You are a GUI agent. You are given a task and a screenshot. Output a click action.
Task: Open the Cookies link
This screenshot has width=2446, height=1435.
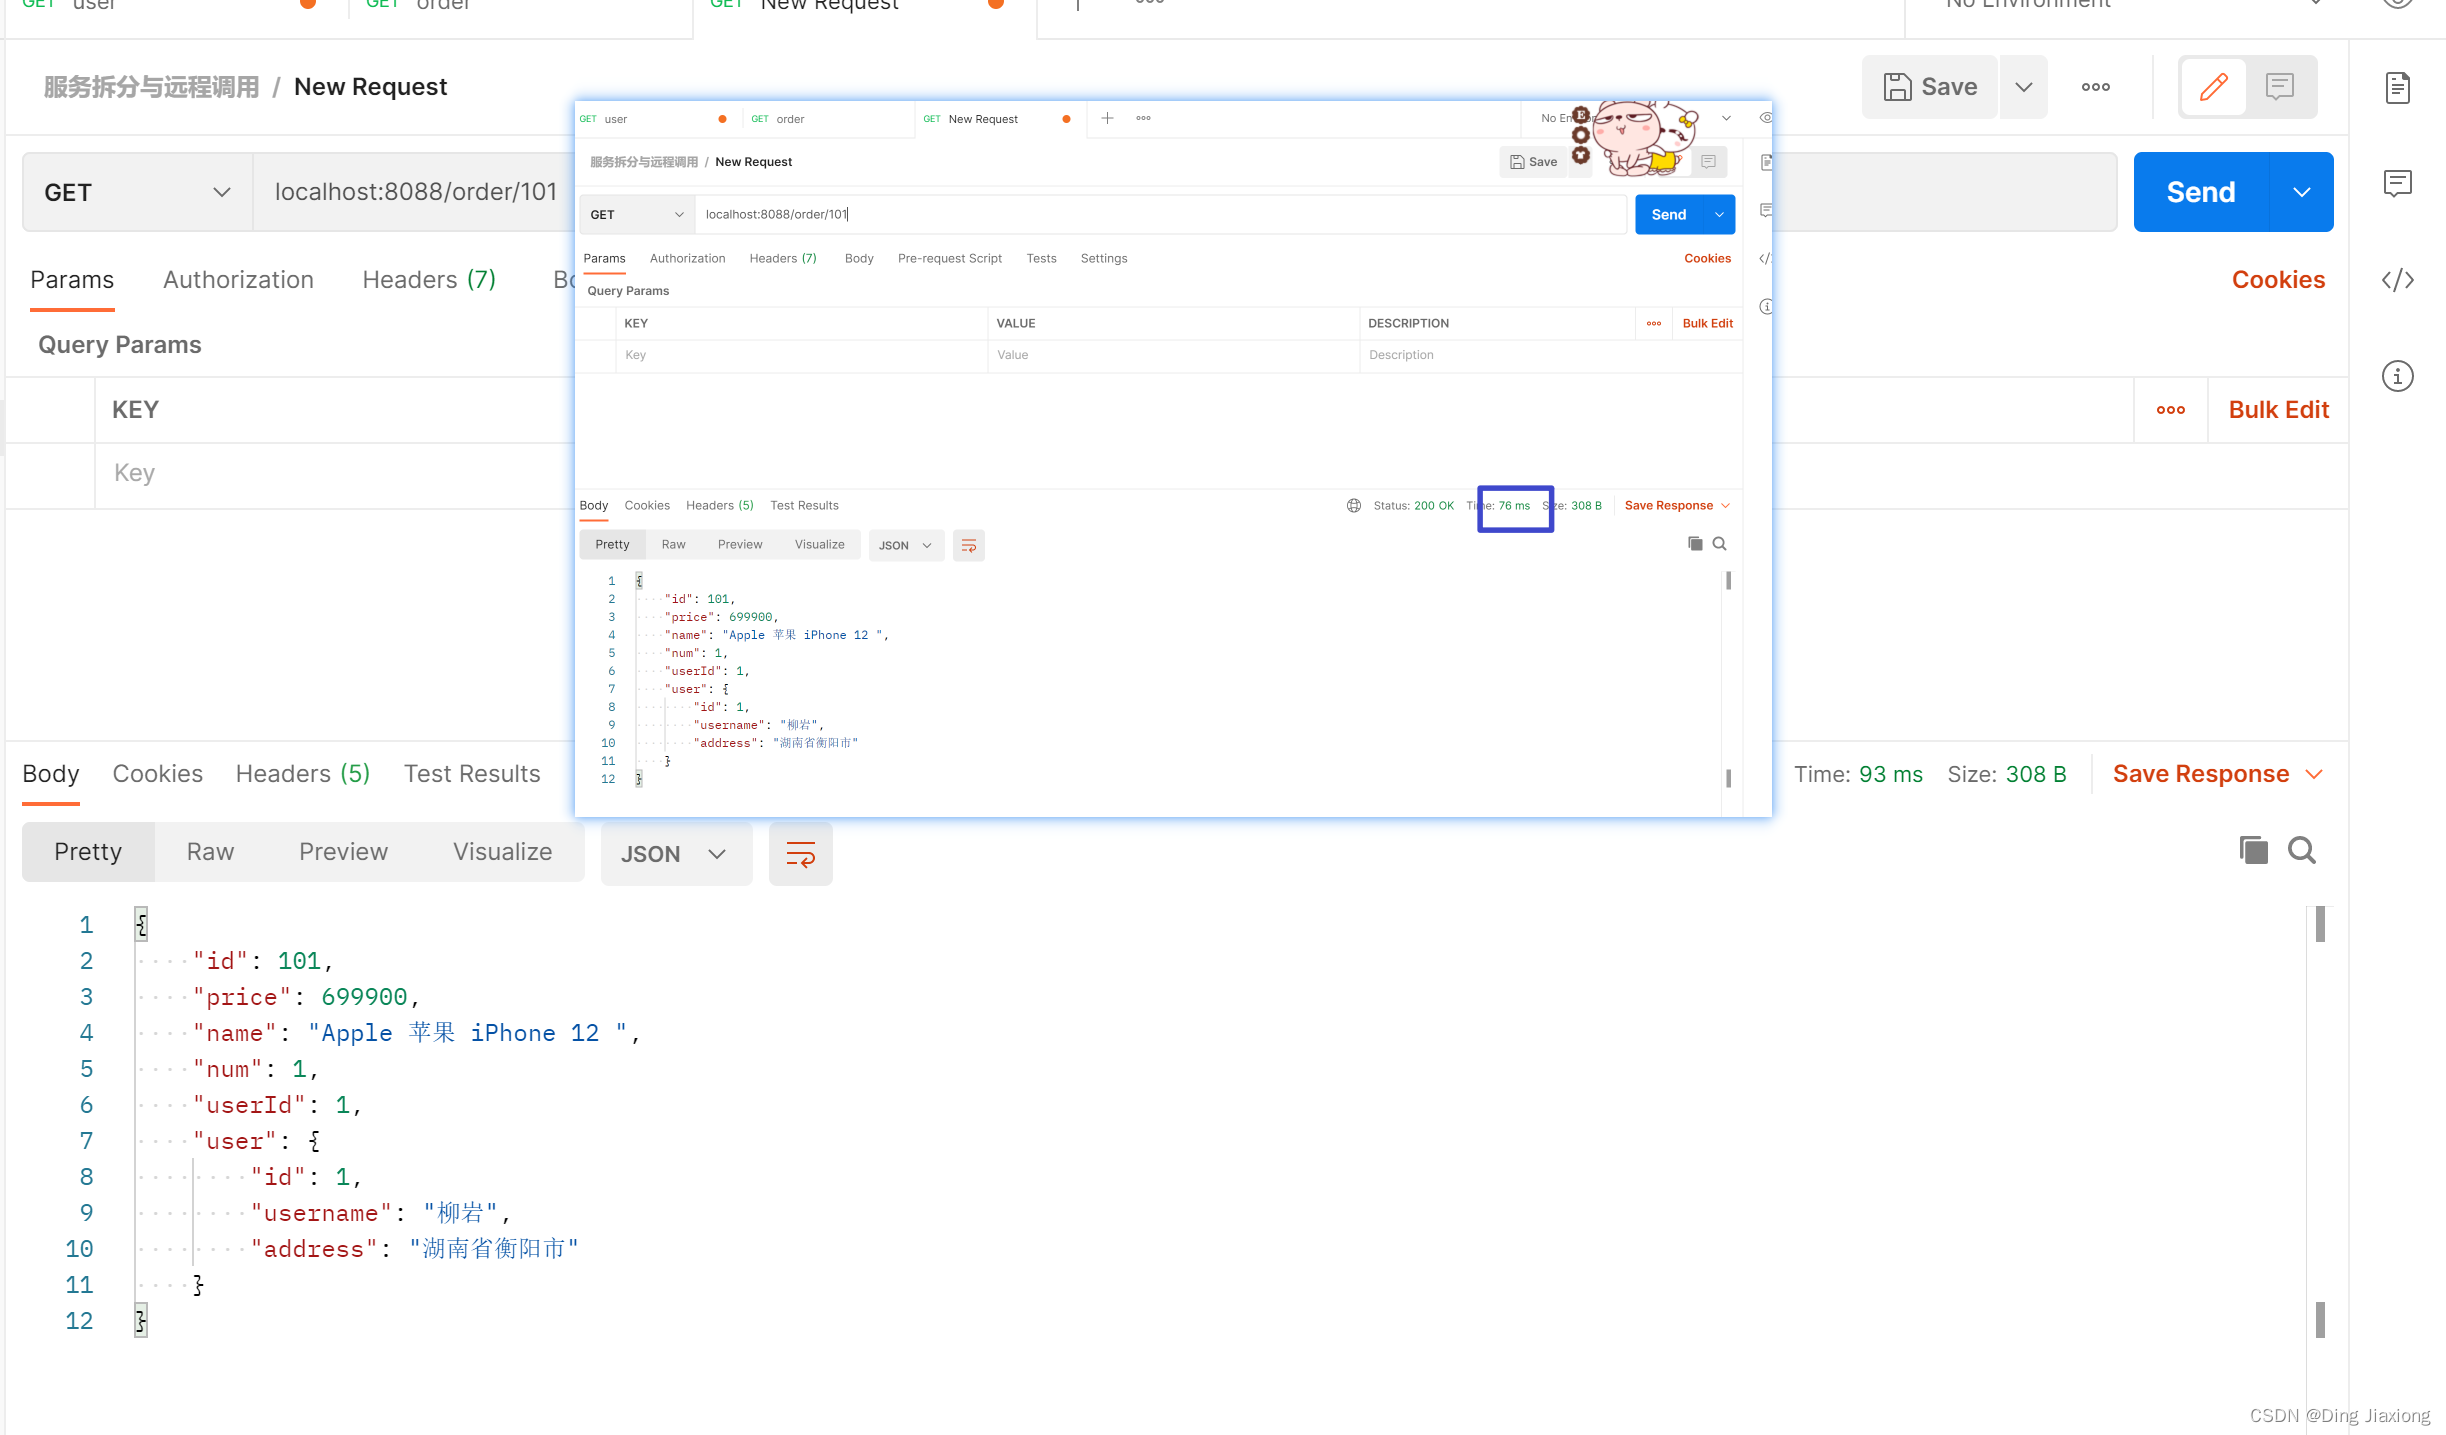point(2277,280)
